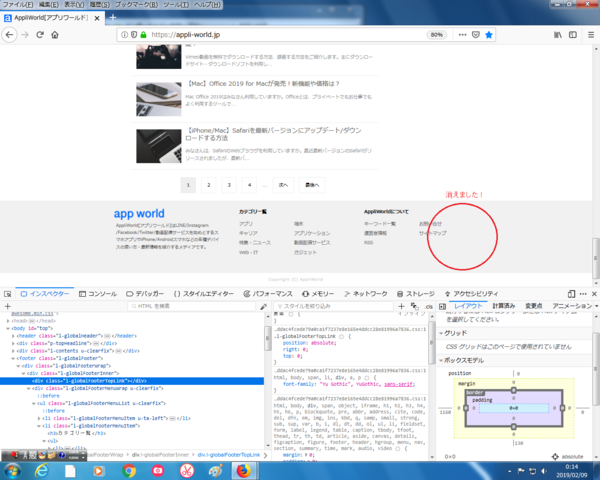Collapse the footer l-globalFooter node
600x480 pixels.
(x=12, y=357)
